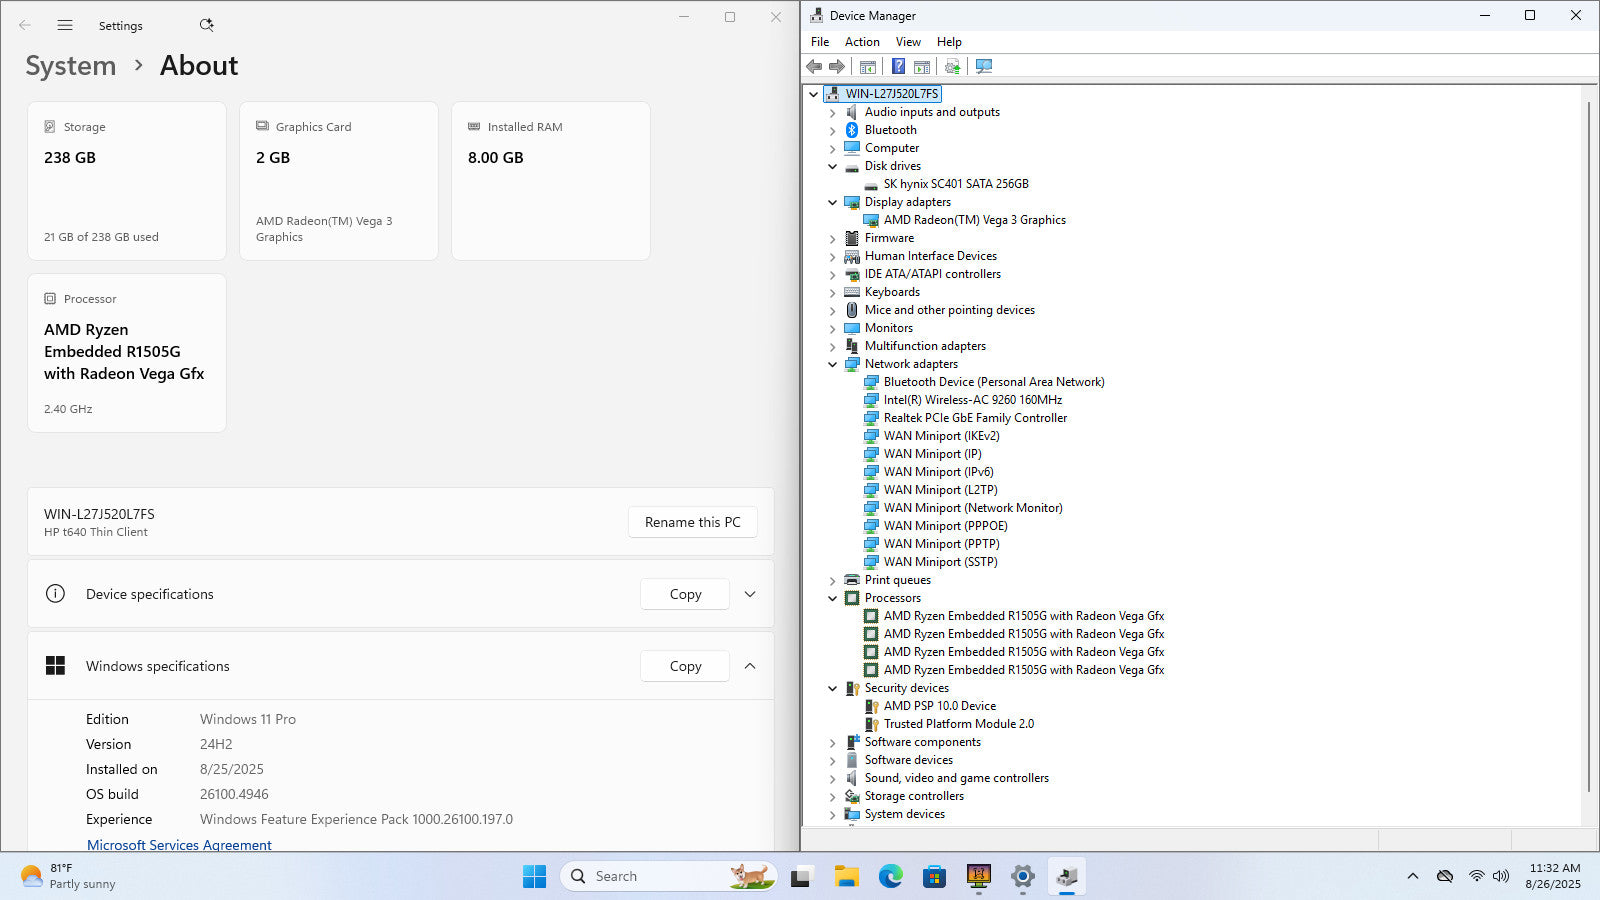Click the Back arrow in Device Manager toolbar
Viewport: 1600px width, 900px height.
point(814,66)
